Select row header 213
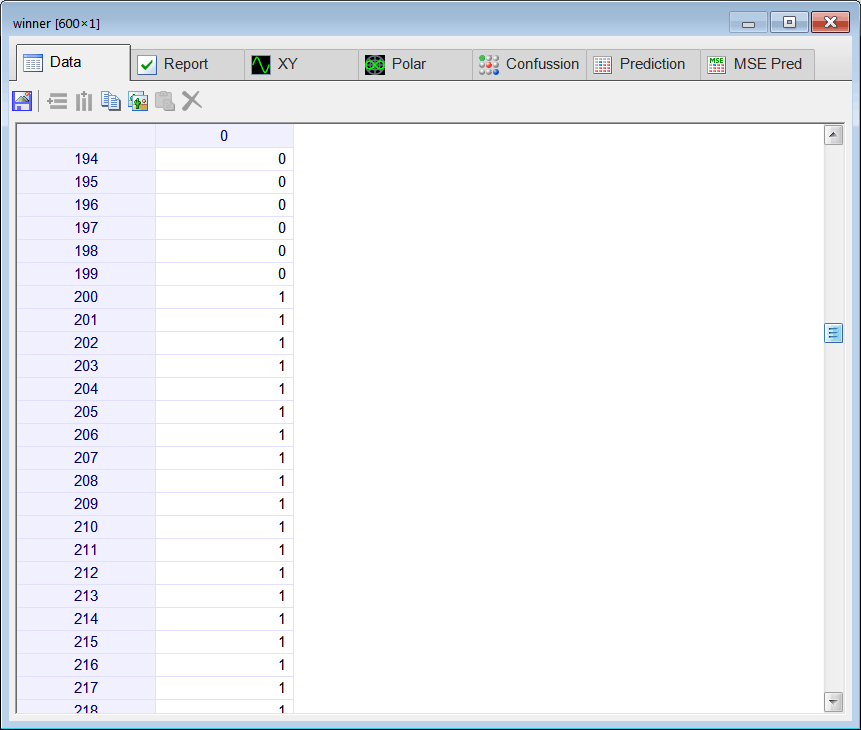Image resolution: width=861 pixels, height=730 pixels. coord(86,597)
